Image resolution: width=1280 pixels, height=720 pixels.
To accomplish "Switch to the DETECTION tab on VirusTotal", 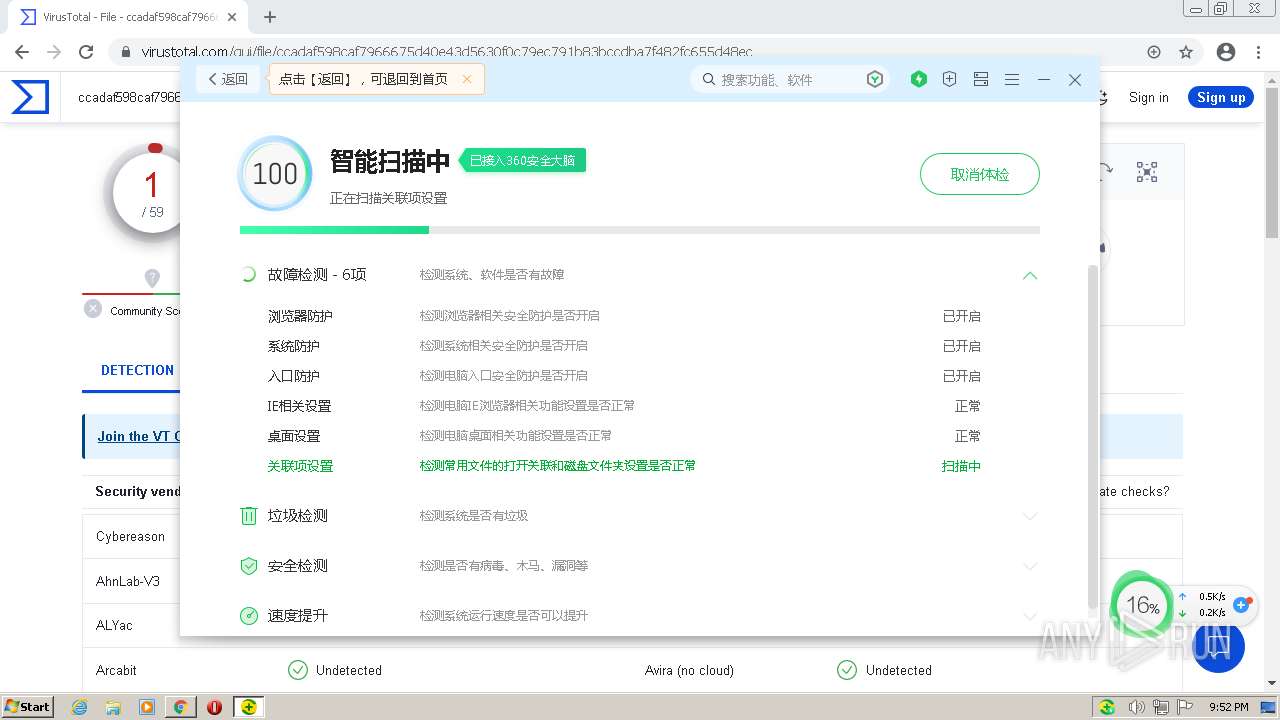I will point(137,370).
